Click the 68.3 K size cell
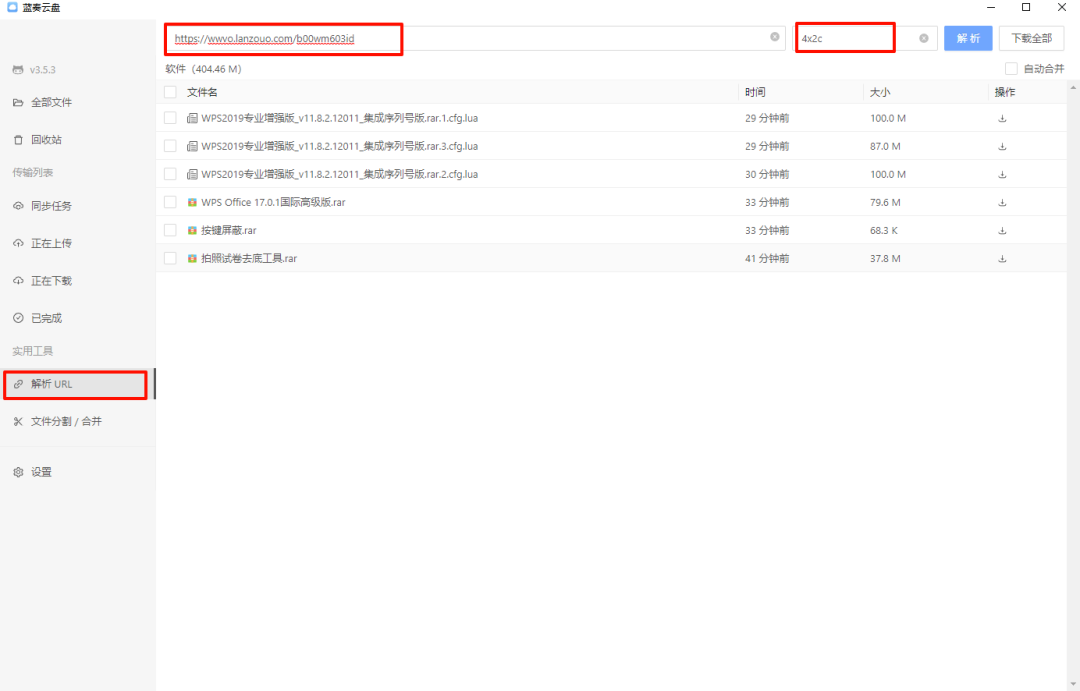 tap(884, 231)
